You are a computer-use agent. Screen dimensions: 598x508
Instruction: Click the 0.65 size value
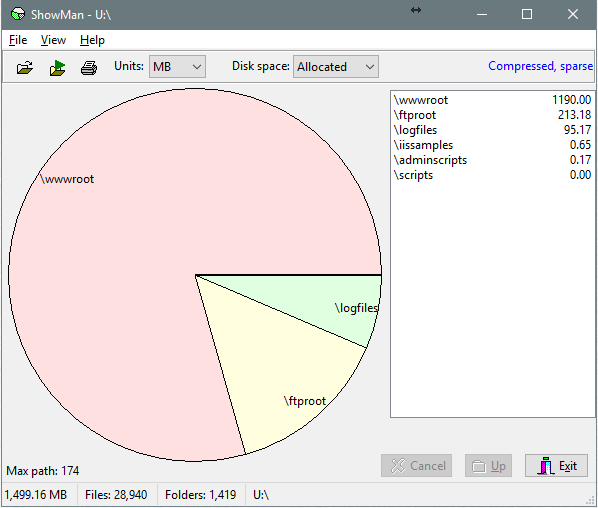point(580,145)
